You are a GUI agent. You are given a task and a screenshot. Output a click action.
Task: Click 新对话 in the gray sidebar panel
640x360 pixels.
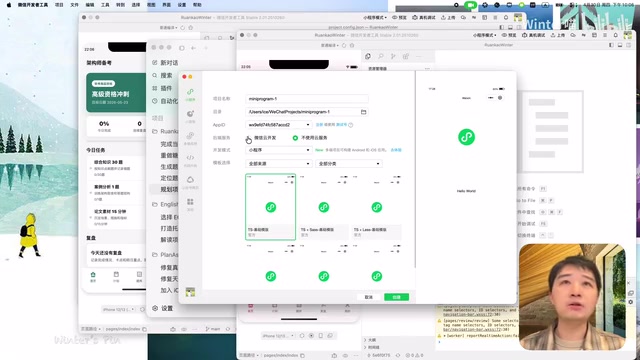click(165, 62)
